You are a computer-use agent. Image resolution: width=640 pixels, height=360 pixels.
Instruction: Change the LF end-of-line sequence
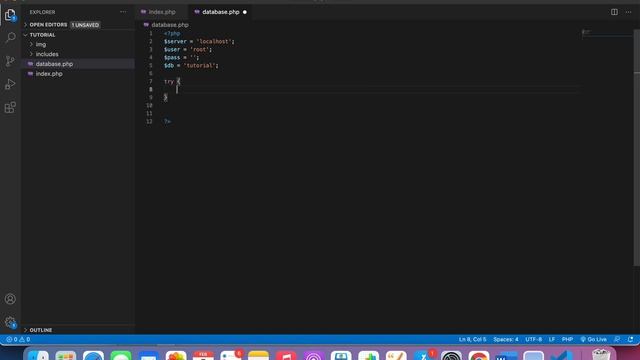pos(552,339)
